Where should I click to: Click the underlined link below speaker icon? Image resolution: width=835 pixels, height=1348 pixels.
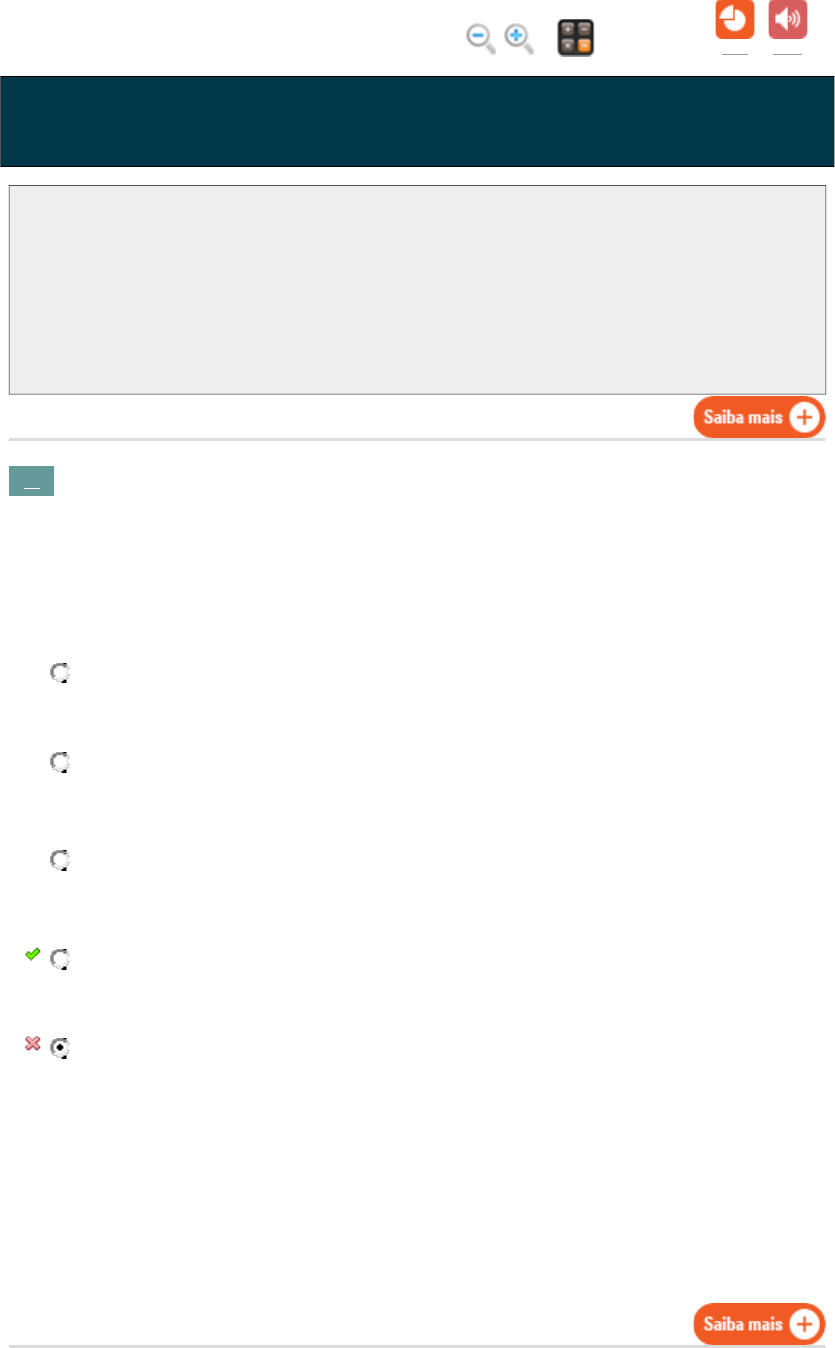(788, 53)
